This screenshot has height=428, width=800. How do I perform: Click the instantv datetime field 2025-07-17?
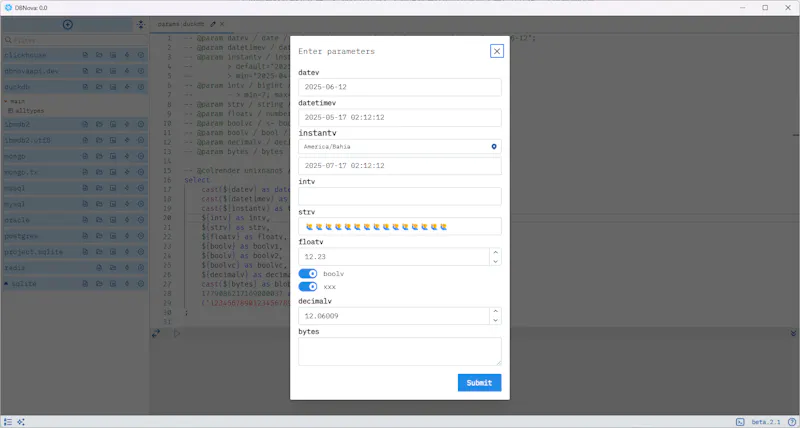pos(399,166)
